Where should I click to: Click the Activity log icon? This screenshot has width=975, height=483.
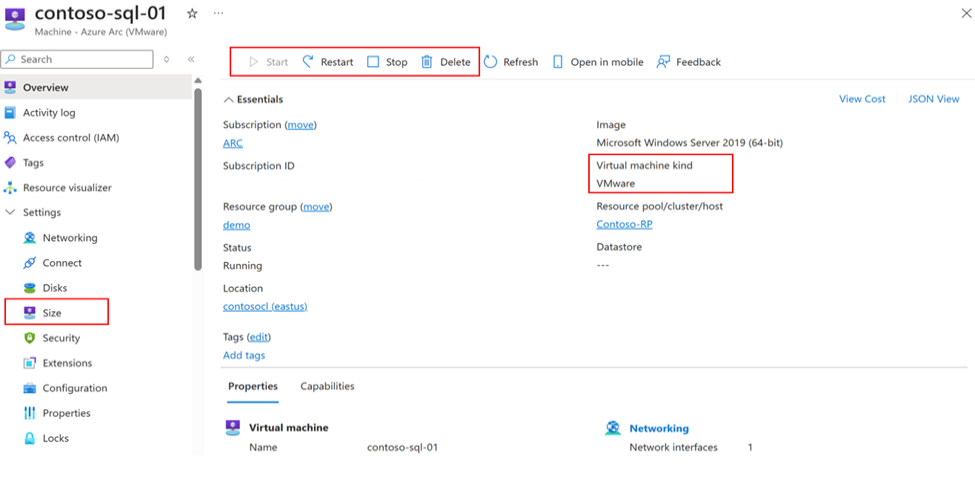tap(10, 113)
